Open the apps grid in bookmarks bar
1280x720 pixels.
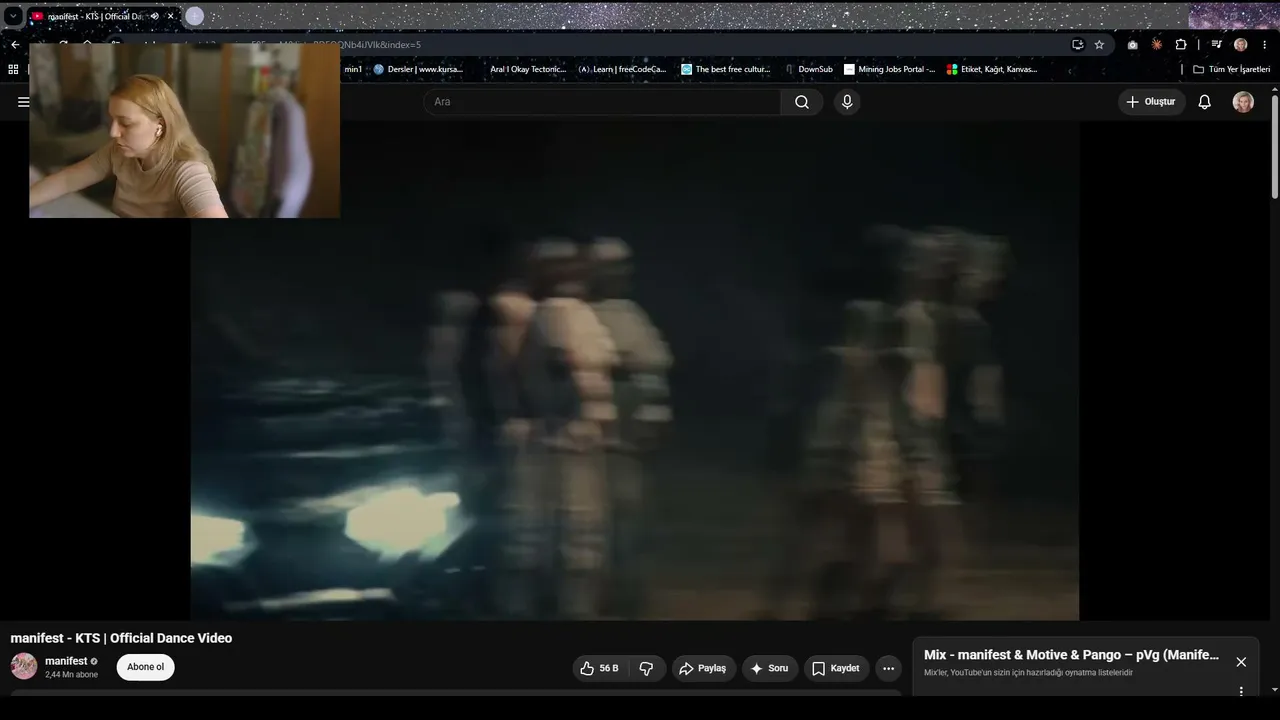(x=13, y=69)
